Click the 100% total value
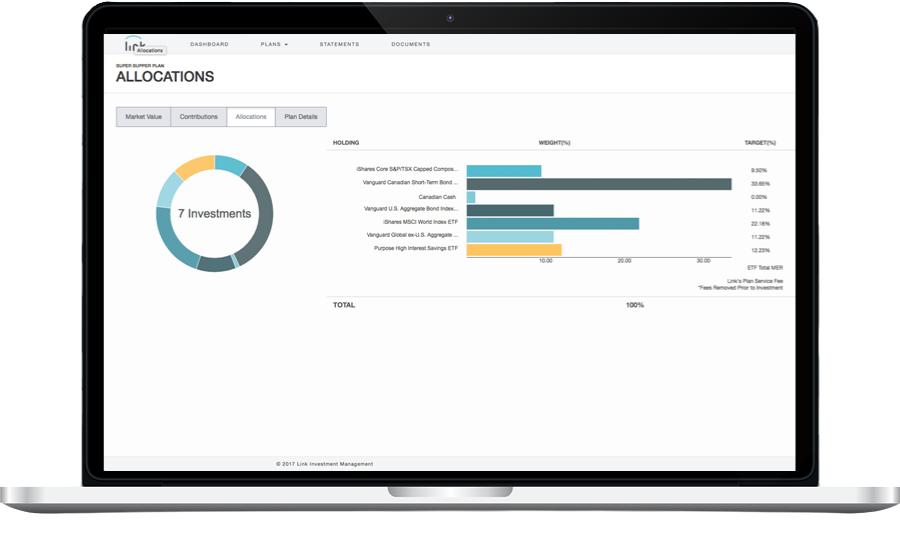This screenshot has width=900, height=545. coord(635,305)
